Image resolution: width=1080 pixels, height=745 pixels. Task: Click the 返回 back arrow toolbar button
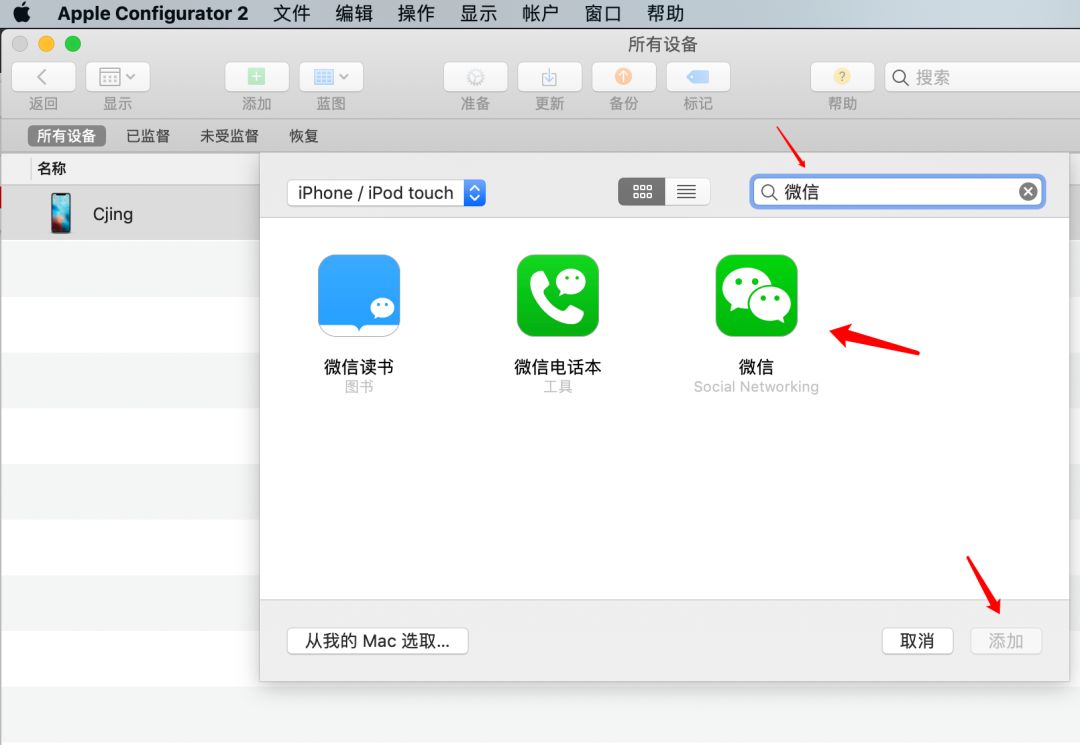43,76
